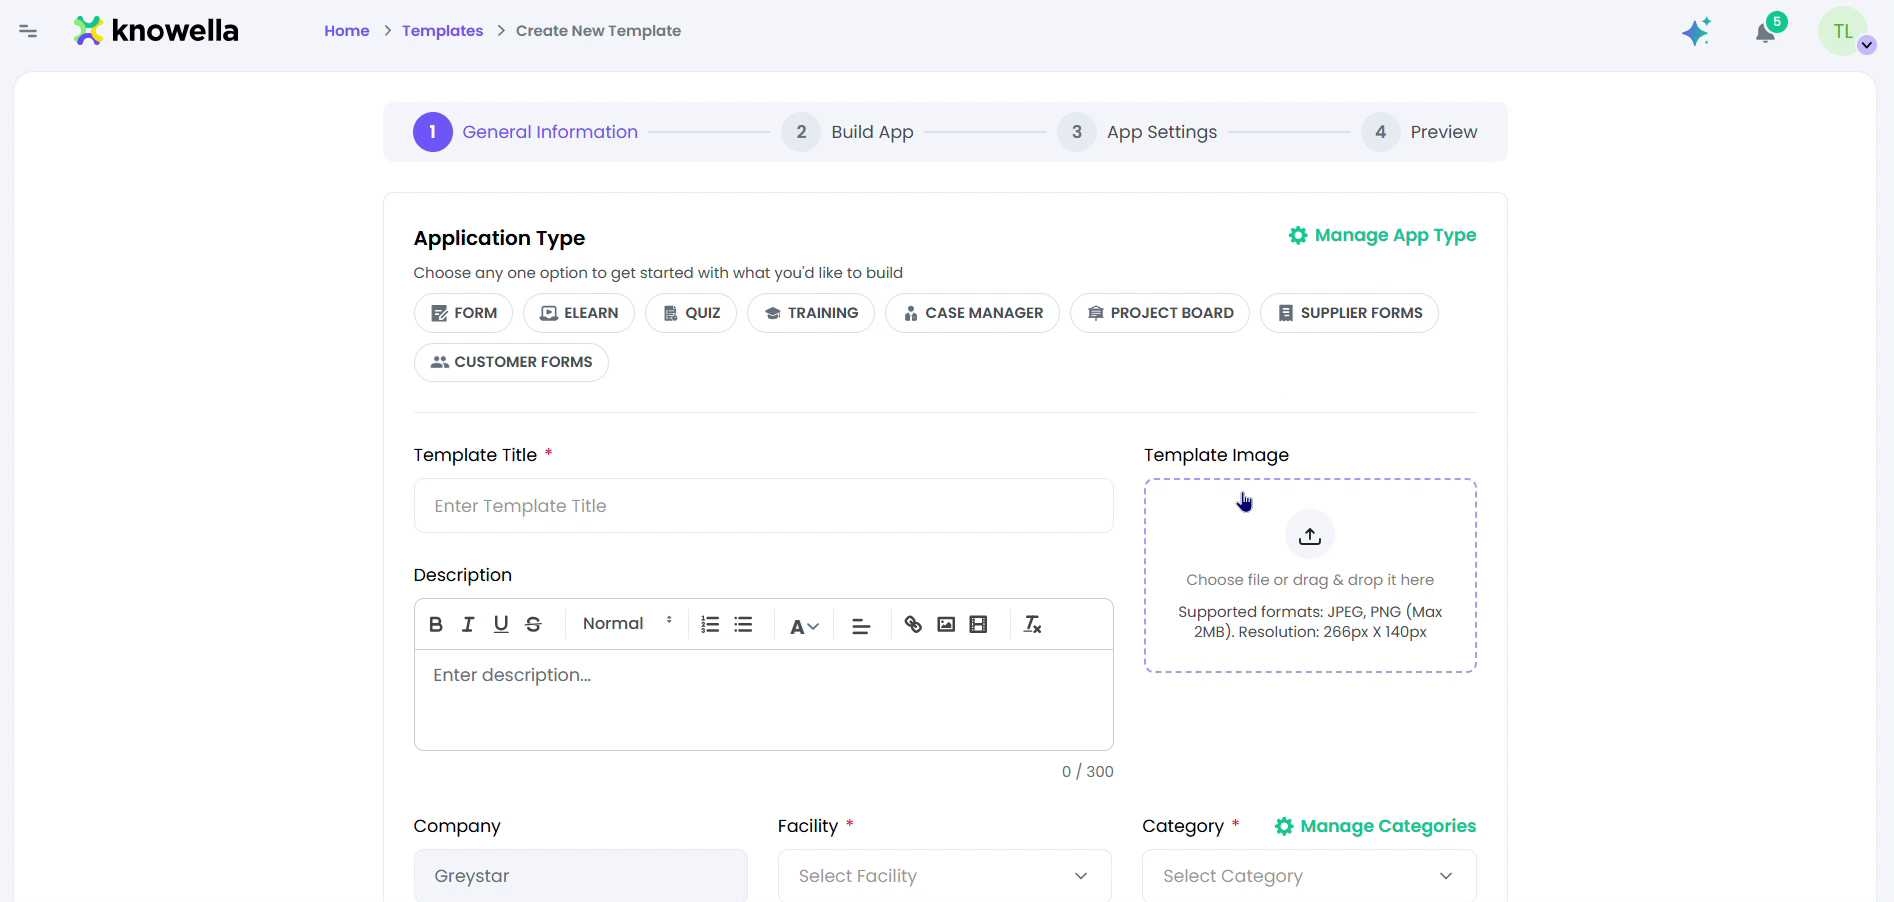
Task: Select the ELEARN application type
Action: point(579,313)
